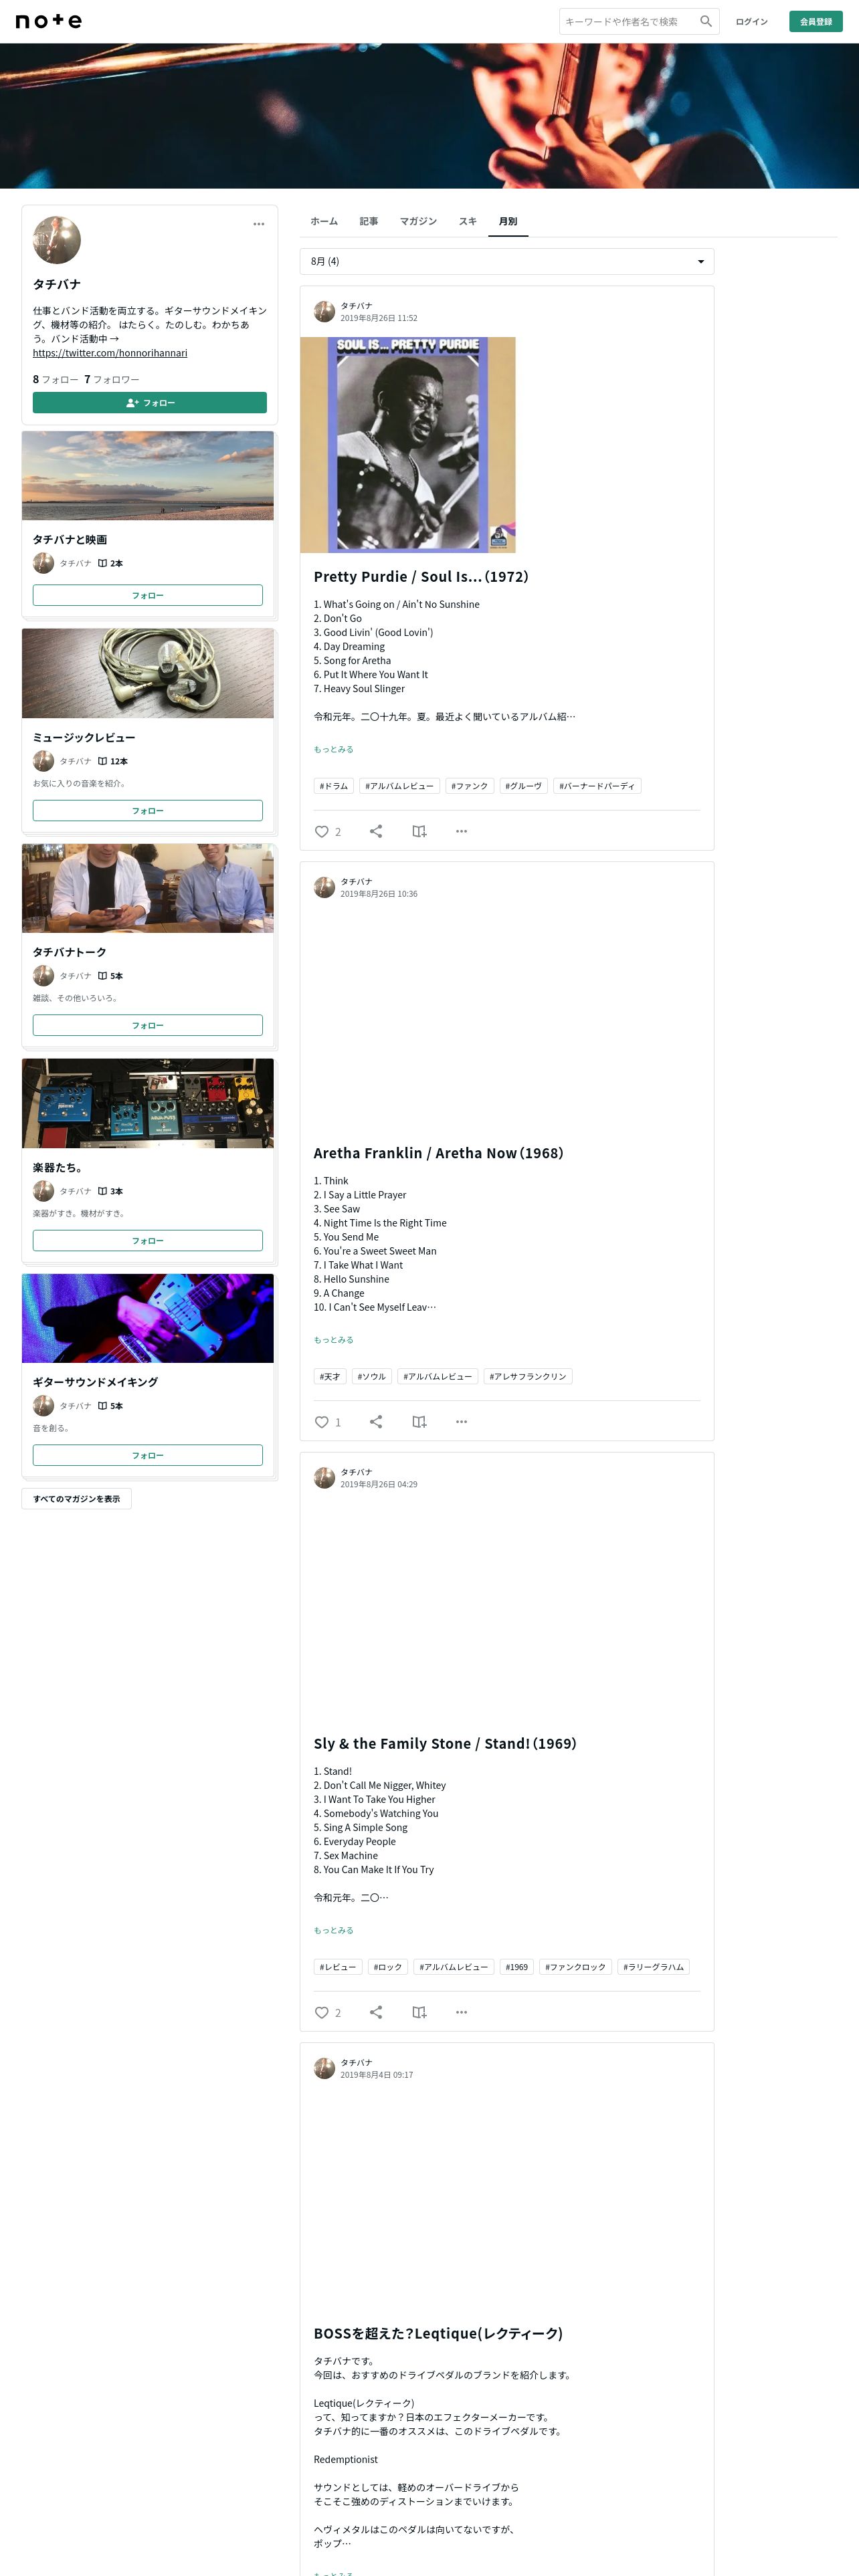The height and width of the screenshot is (2576, 859).
Task: Open the twitter.com/honnorihannari link
Action: click(x=110, y=353)
